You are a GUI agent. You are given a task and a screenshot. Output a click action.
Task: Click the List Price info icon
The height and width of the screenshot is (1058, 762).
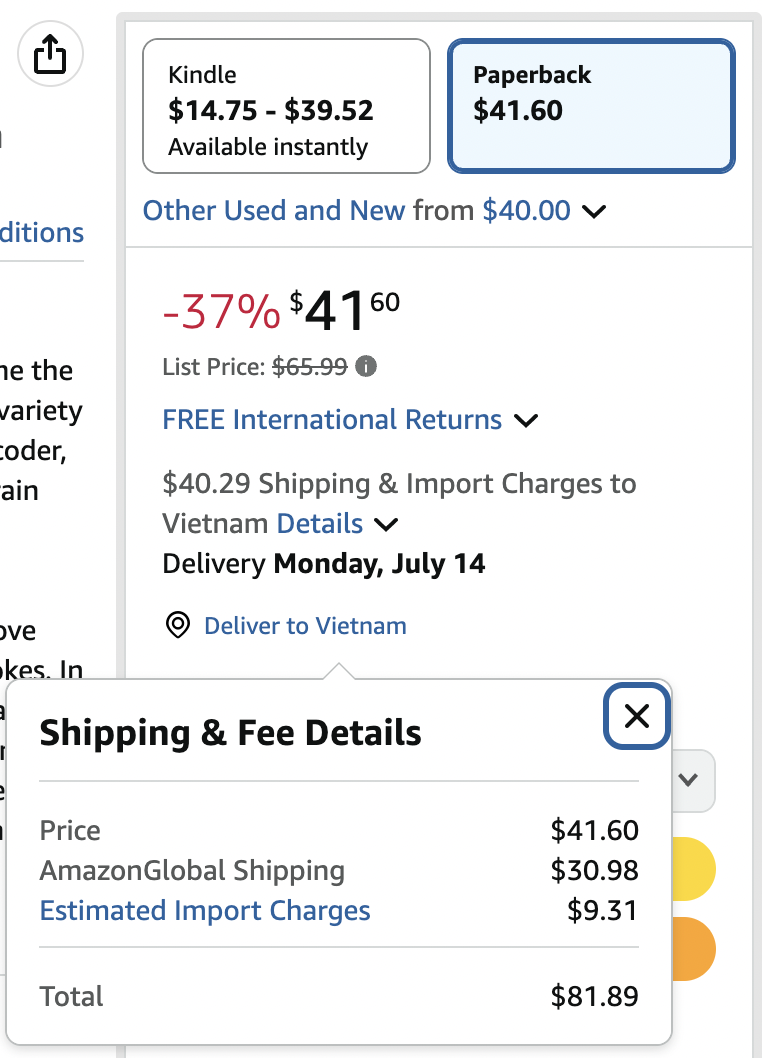pos(366,366)
